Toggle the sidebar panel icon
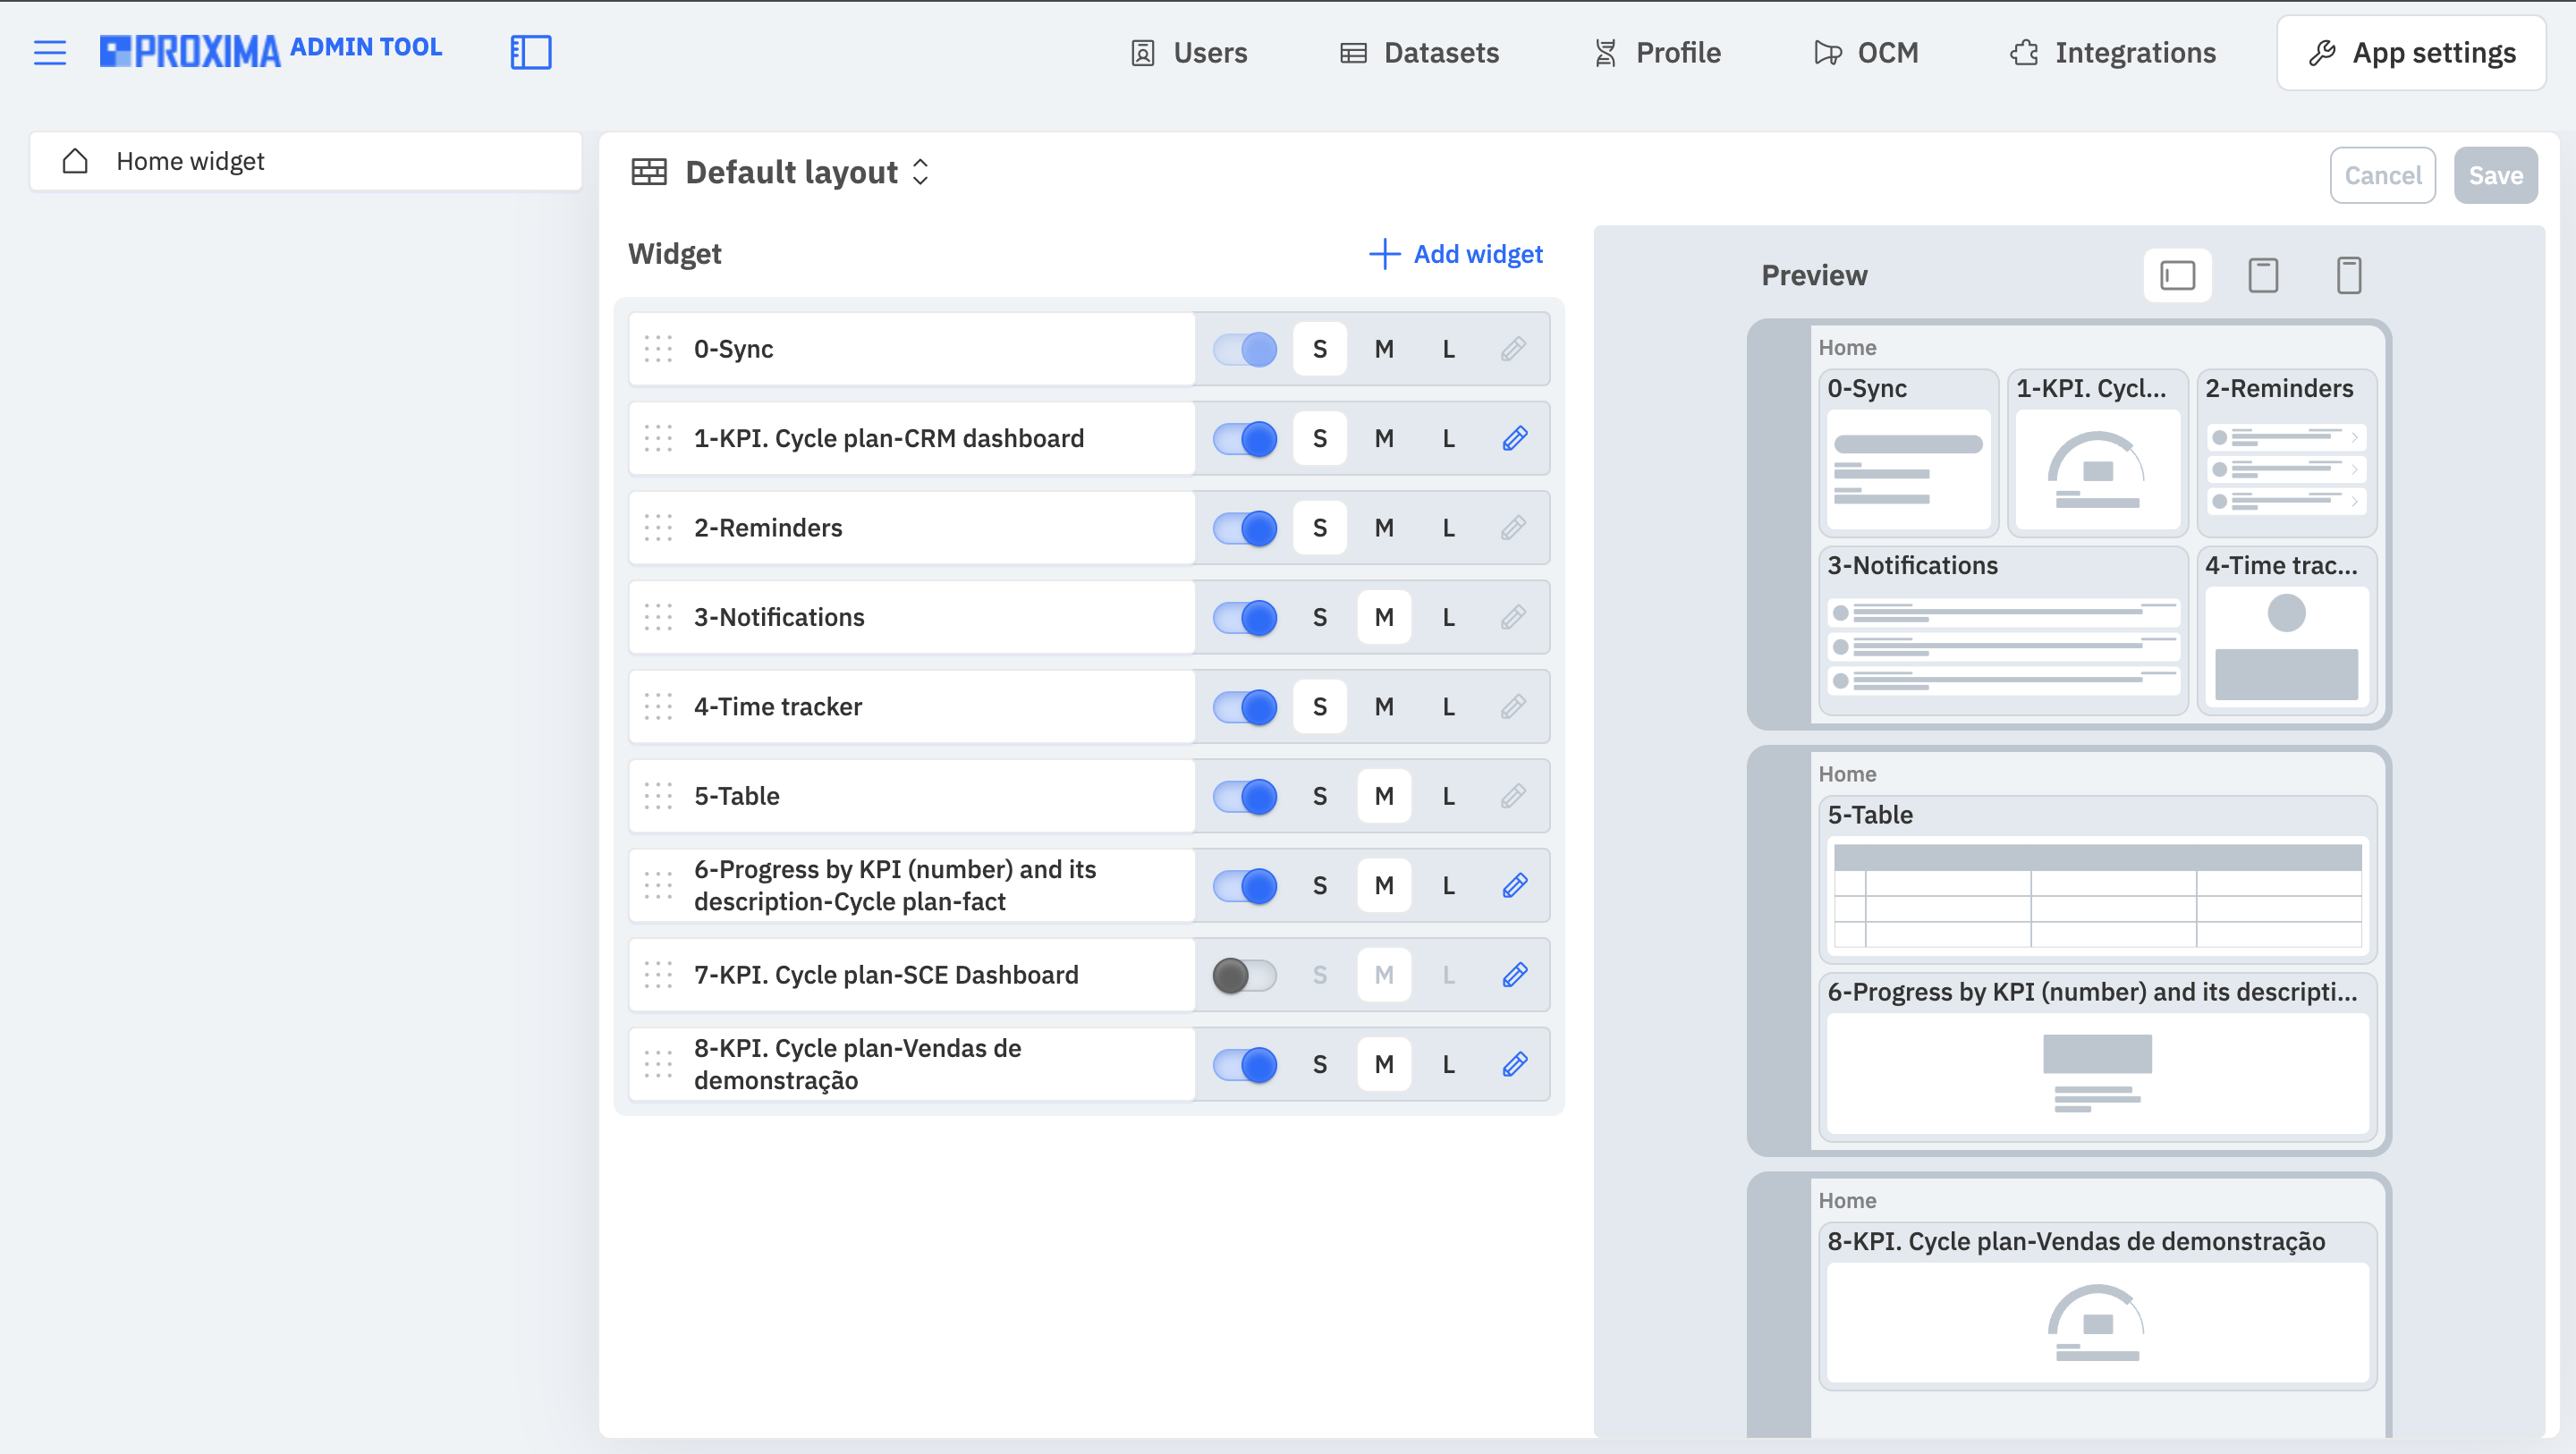 (x=531, y=52)
